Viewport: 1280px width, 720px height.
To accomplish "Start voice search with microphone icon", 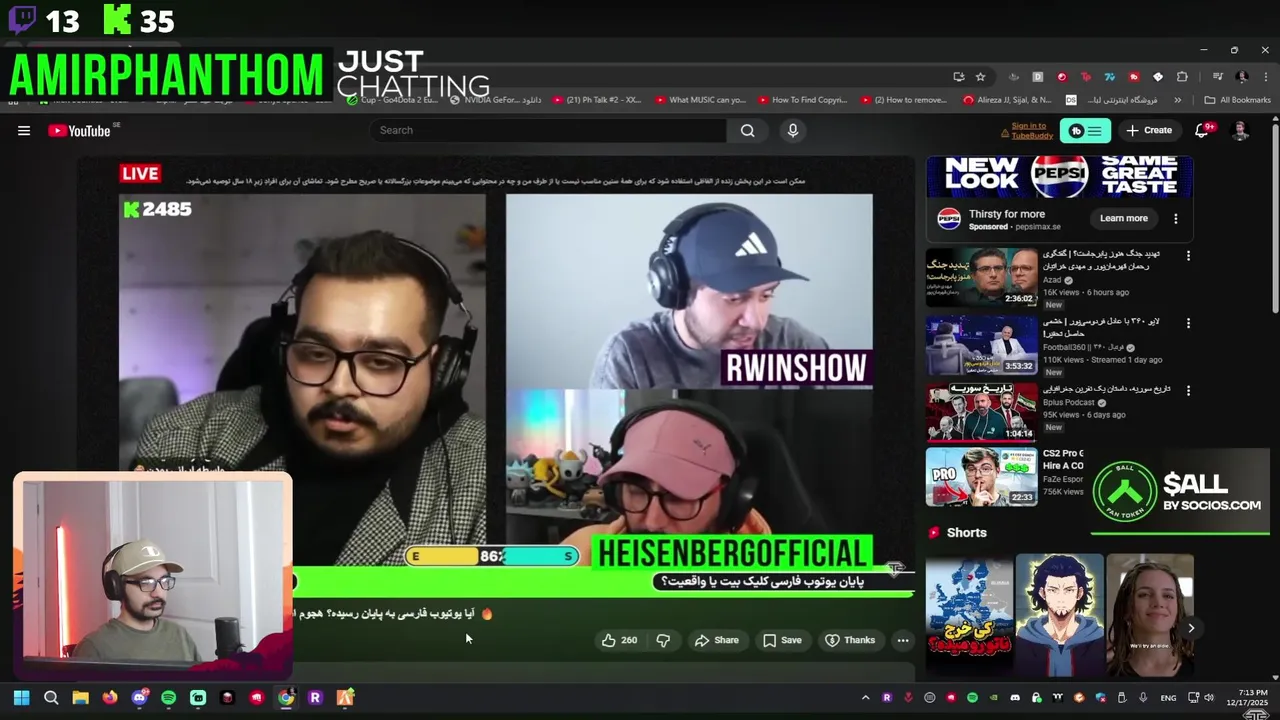I will point(793,130).
